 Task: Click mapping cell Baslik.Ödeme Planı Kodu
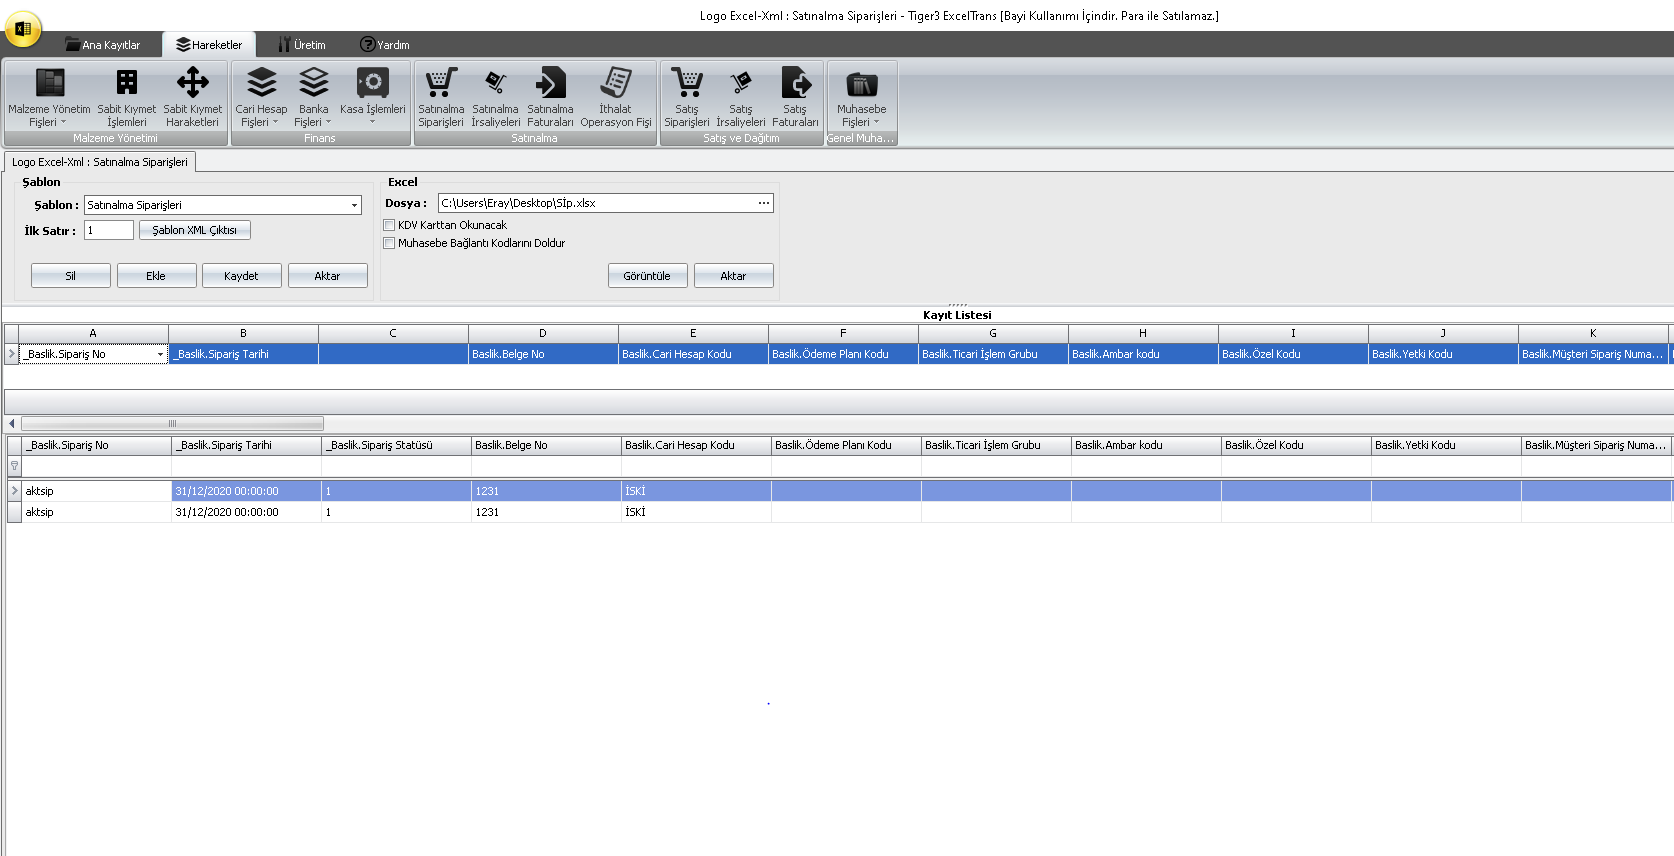pyautogui.click(x=843, y=354)
